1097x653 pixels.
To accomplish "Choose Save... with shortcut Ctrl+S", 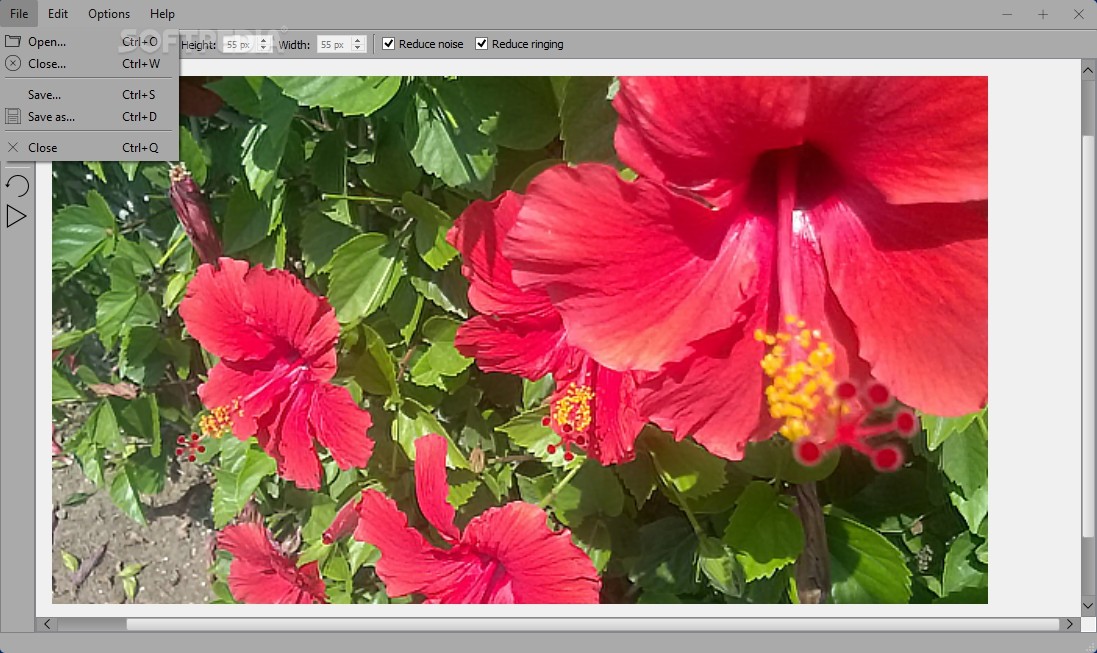I will tap(89, 94).
